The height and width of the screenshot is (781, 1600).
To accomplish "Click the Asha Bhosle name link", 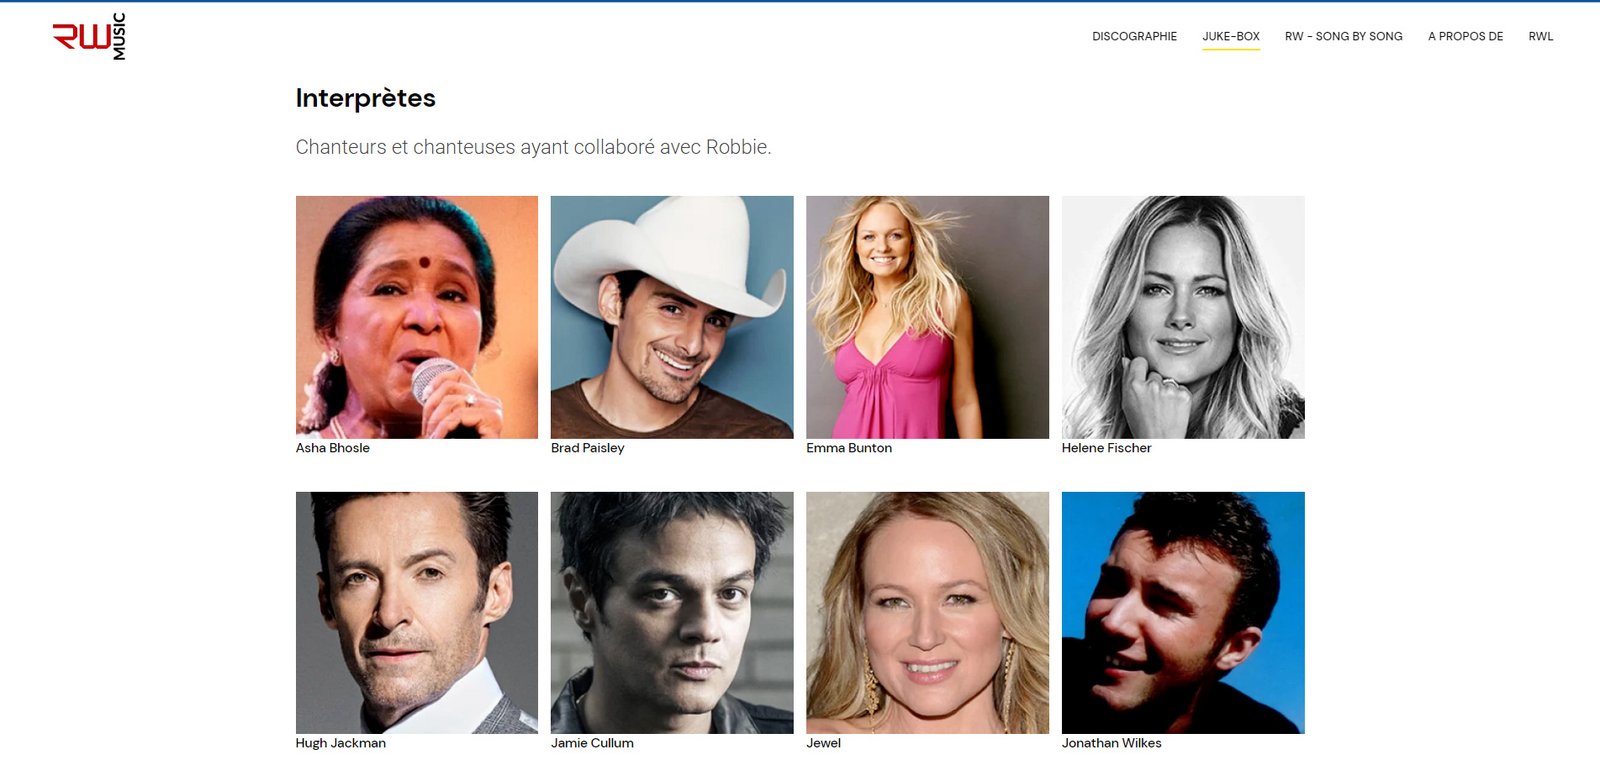I will pyautogui.click(x=333, y=448).
